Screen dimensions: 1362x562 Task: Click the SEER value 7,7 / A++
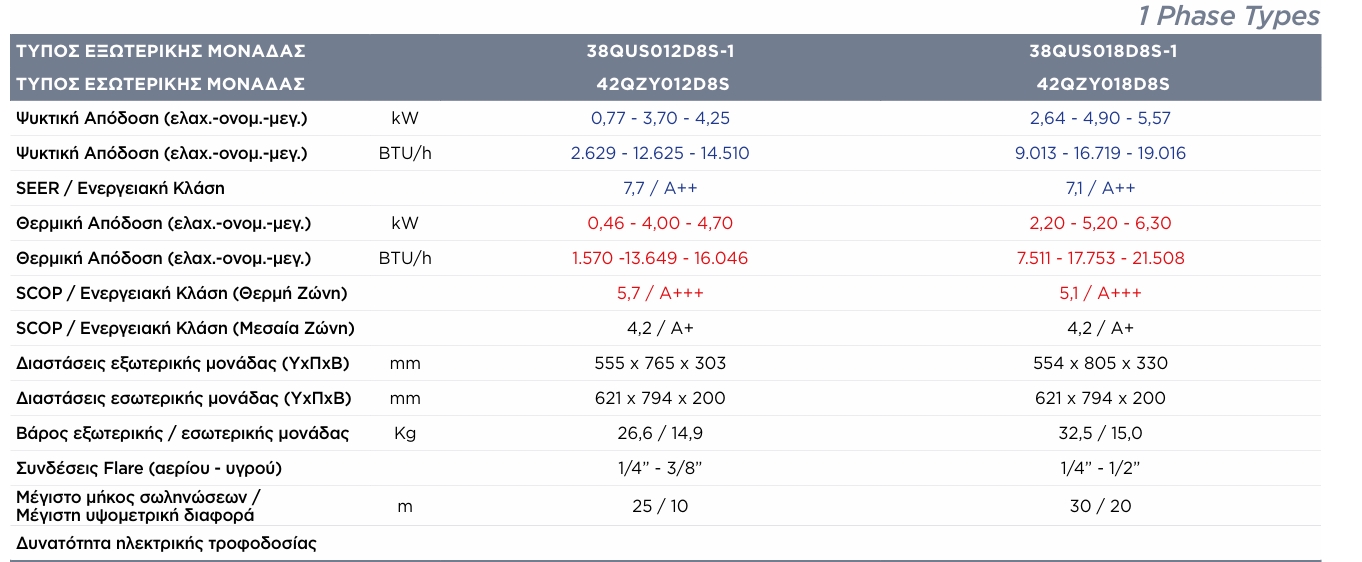coord(660,188)
